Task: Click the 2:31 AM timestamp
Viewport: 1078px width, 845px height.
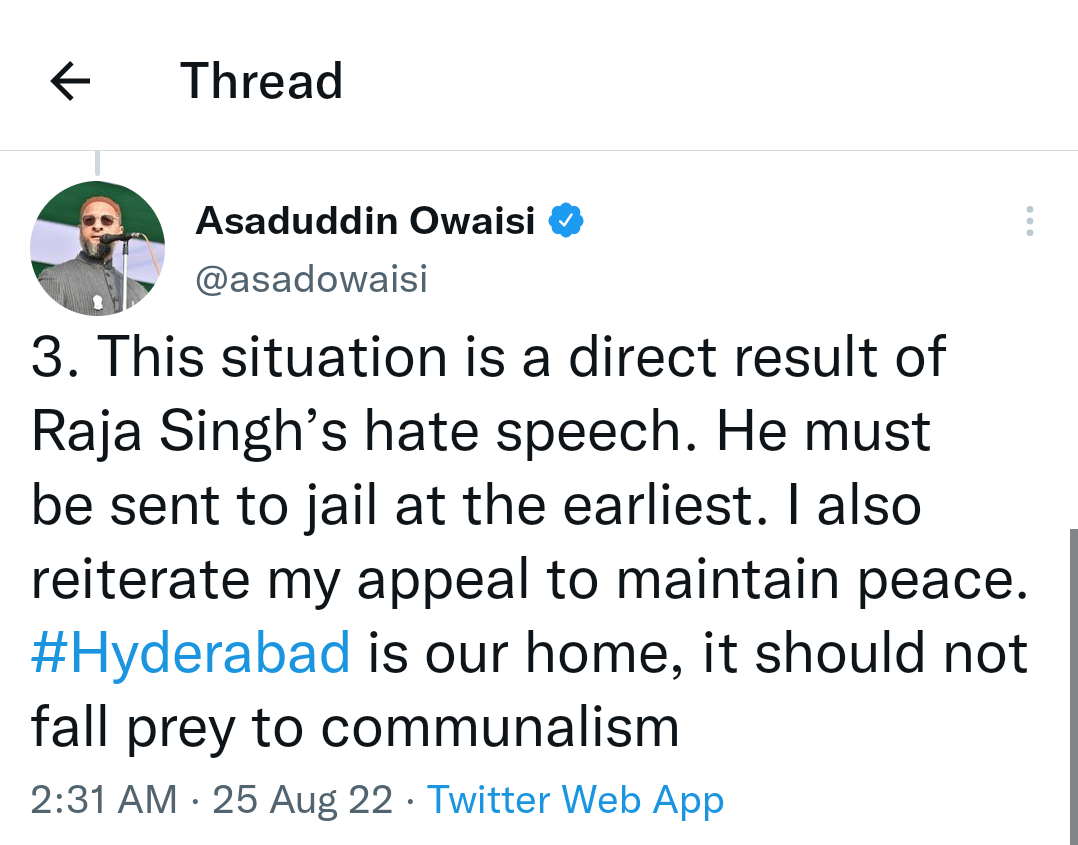Action: pyautogui.click(x=104, y=800)
